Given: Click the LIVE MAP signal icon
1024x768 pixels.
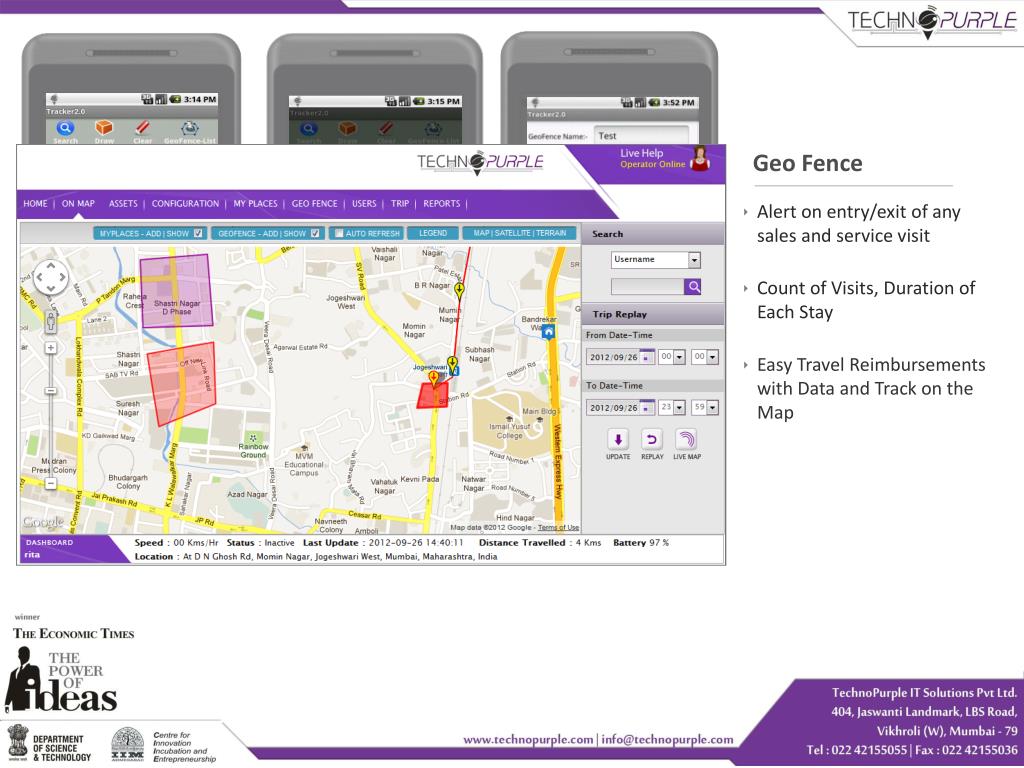Looking at the screenshot, I should [686, 440].
